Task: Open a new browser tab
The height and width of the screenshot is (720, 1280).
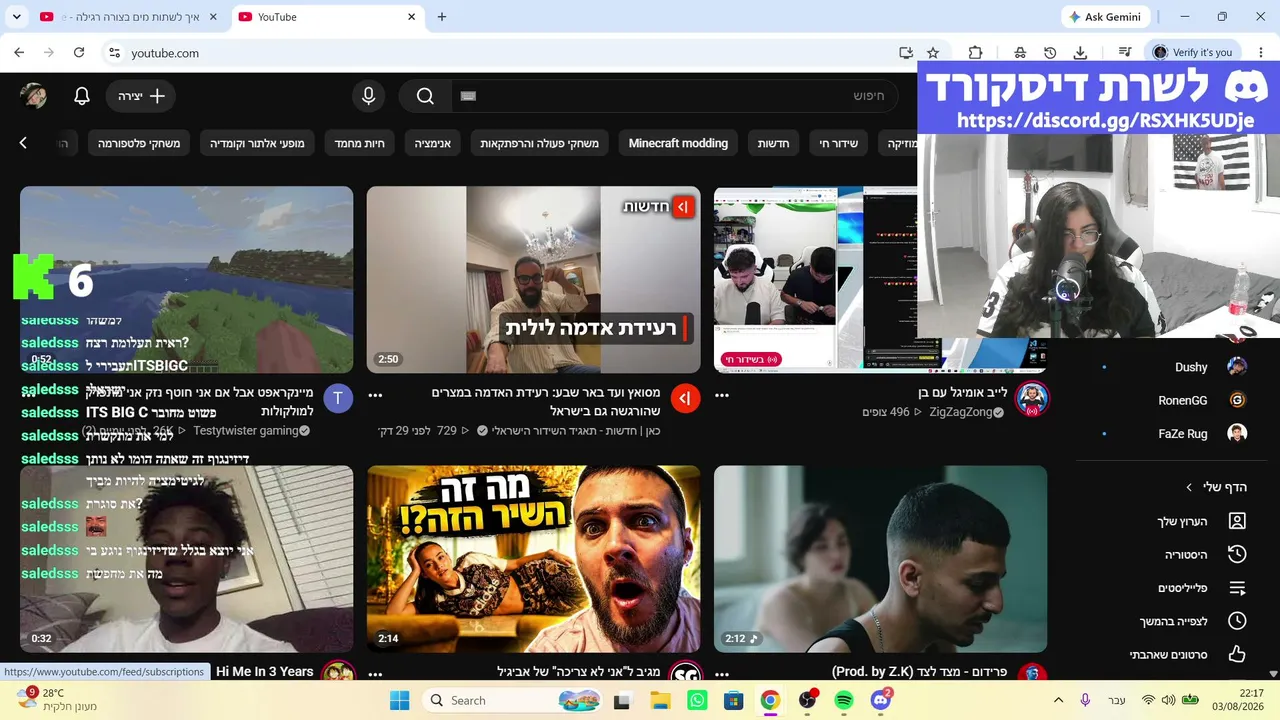Action: click(x=442, y=17)
